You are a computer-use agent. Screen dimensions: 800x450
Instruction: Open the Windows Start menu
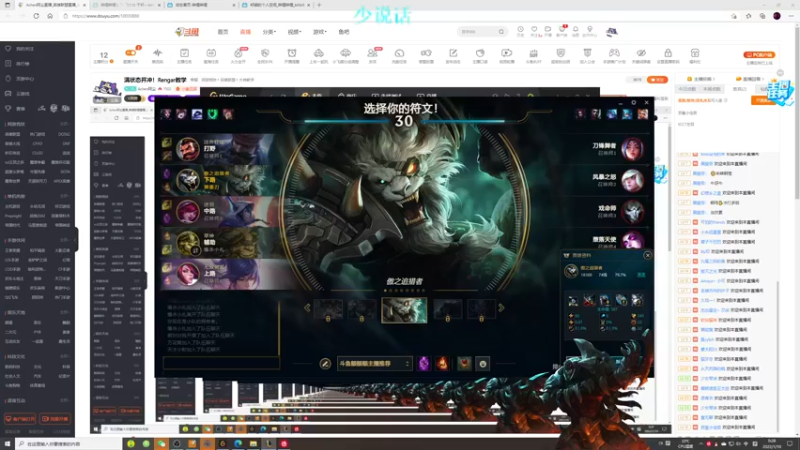tap(7, 444)
